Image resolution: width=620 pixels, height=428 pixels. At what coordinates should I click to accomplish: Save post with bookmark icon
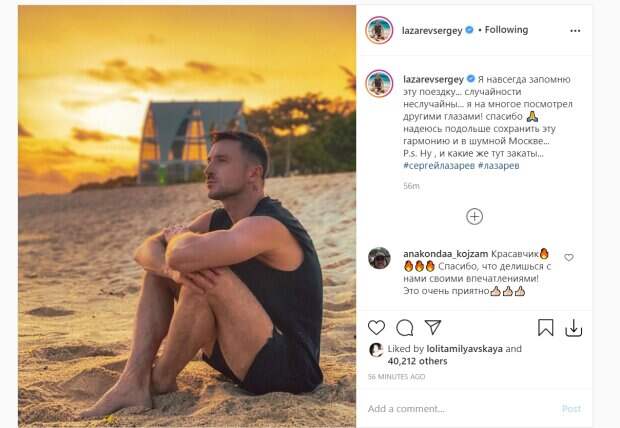(x=546, y=327)
